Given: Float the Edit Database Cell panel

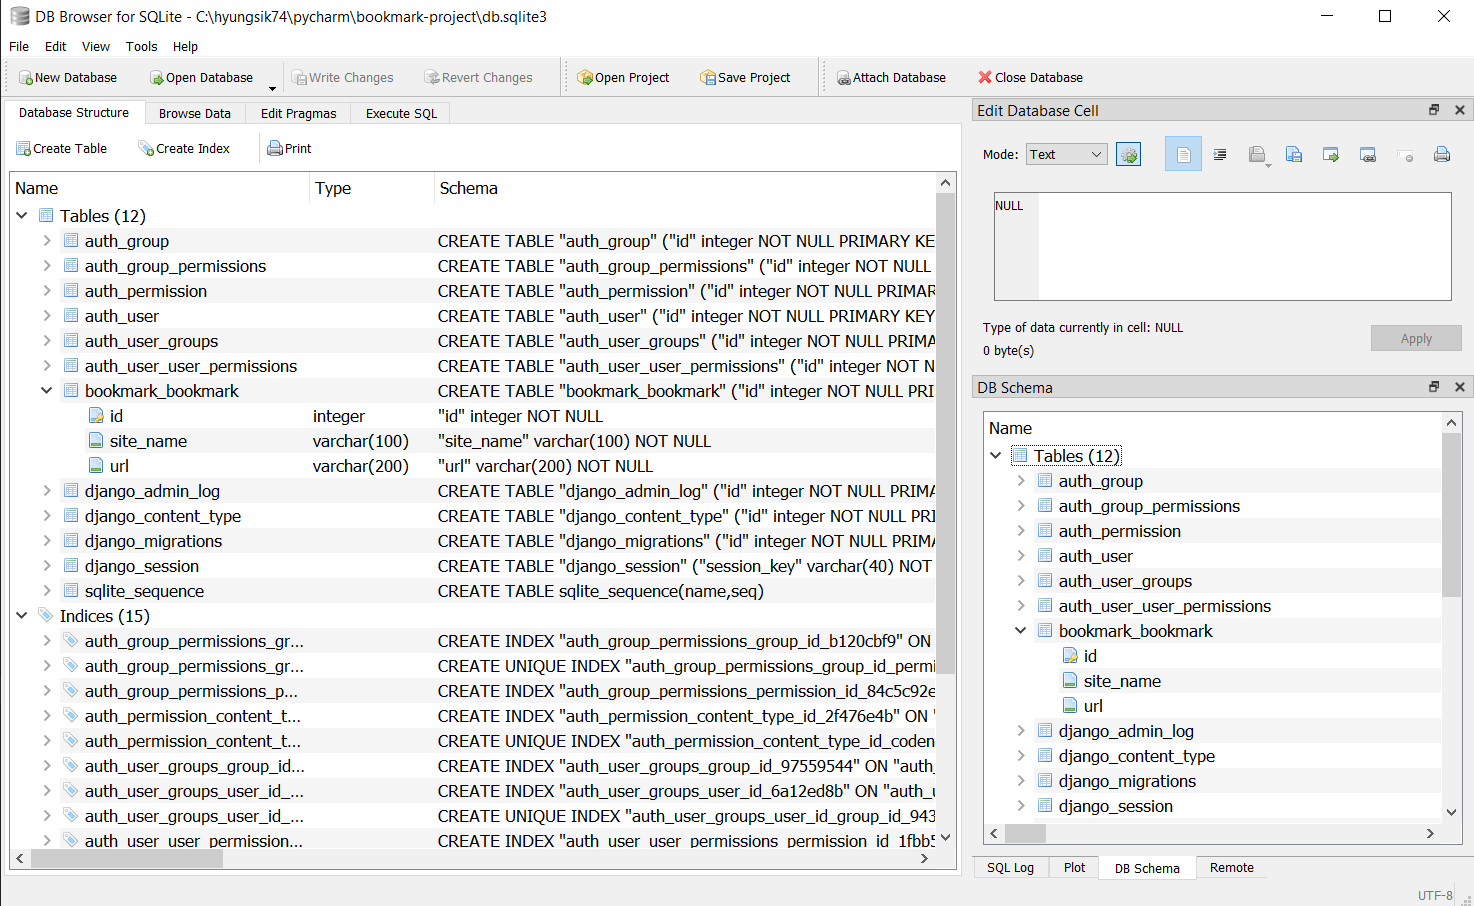Looking at the screenshot, I should pyautogui.click(x=1434, y=110).
